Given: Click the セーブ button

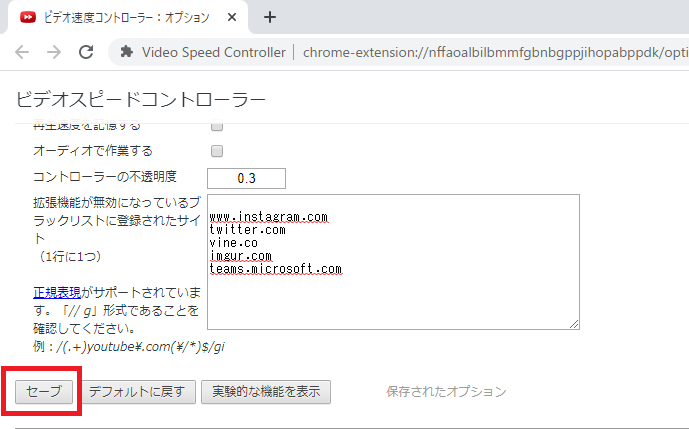Looking at the screenshot, I should (44, 392).
